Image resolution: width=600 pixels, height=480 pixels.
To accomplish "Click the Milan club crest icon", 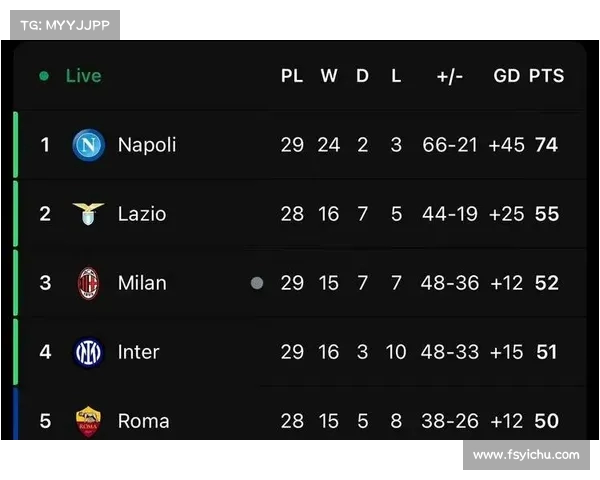I will (88, 283).
